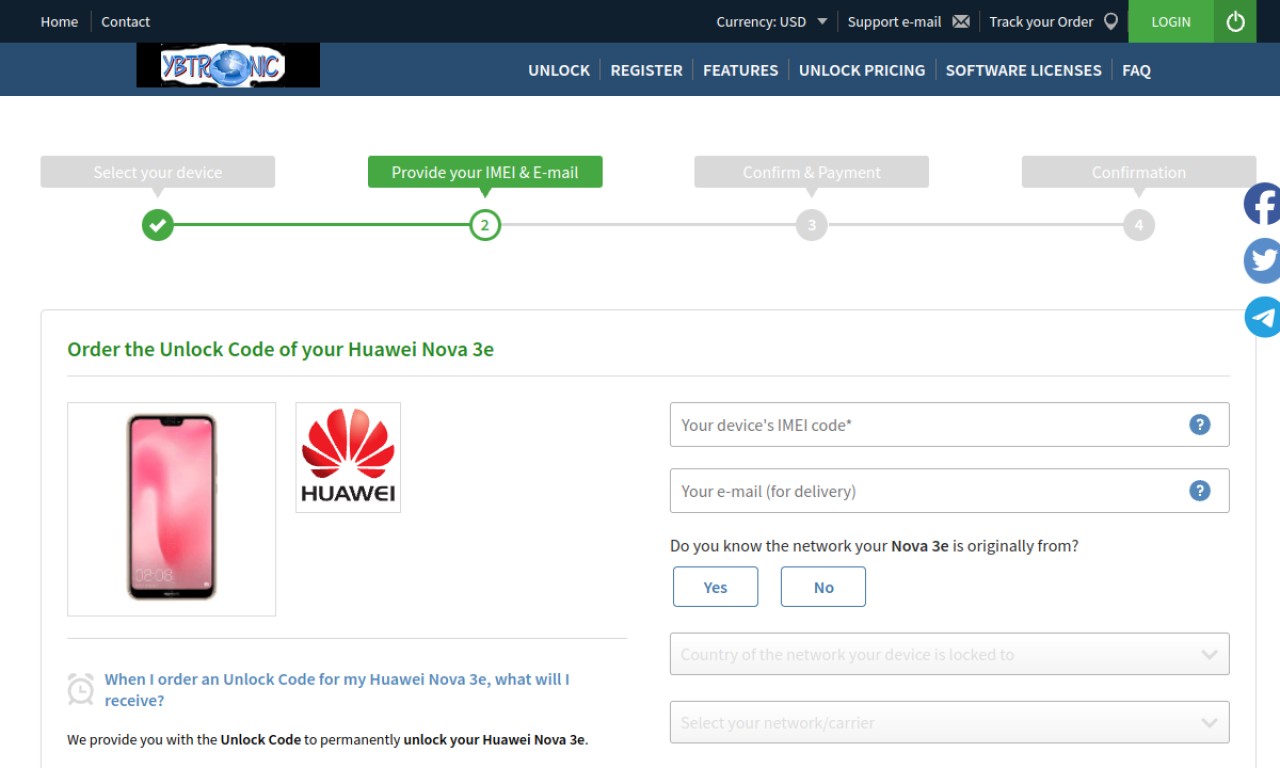Screen dimensions: 1280x768
Task: Open the Select your network/carrier dropdown
Action: click(949, 722)
